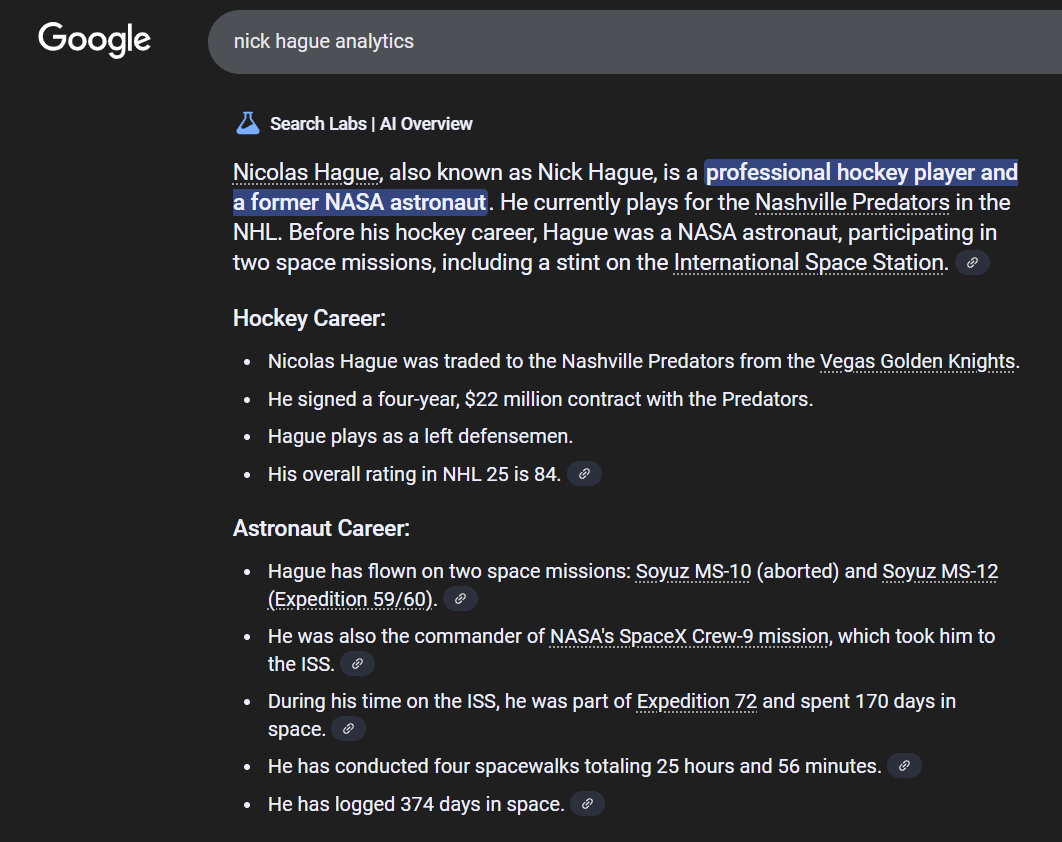This screenshot has height=842, width=1062.
Task: Open NASA's SpaceX Crew-9 mission link
Action: [689, 636]
